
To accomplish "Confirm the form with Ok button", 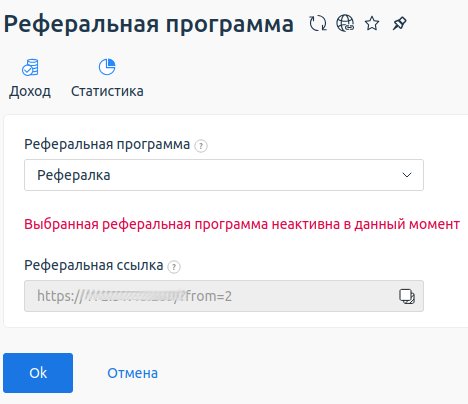I will 38,373.
